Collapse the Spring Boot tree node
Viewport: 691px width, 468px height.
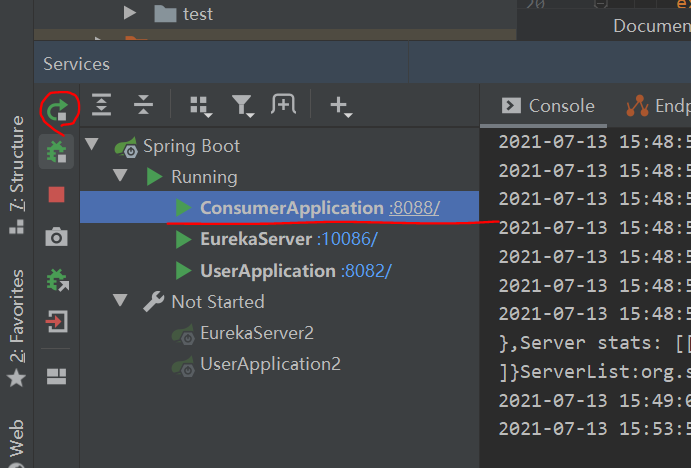point(92,144)
